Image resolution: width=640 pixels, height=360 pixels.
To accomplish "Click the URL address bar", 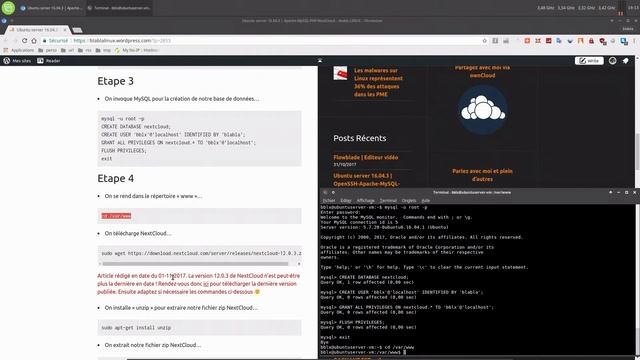I will (261, 41).
